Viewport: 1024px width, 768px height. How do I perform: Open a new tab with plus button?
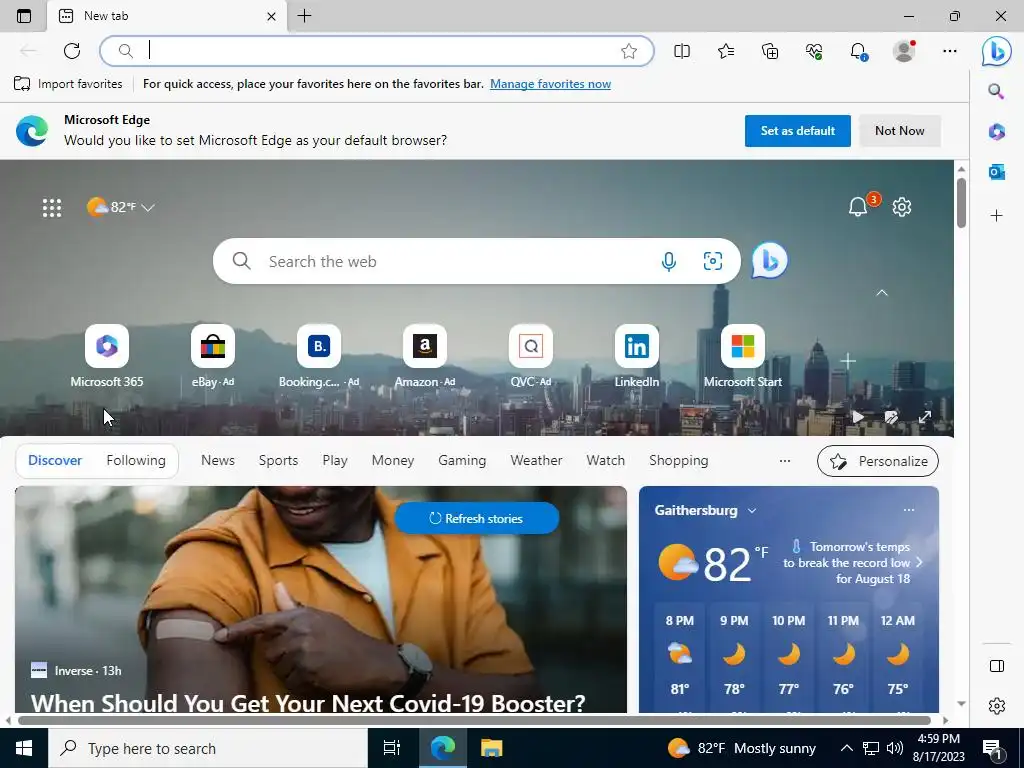click(x=304, y=16)
